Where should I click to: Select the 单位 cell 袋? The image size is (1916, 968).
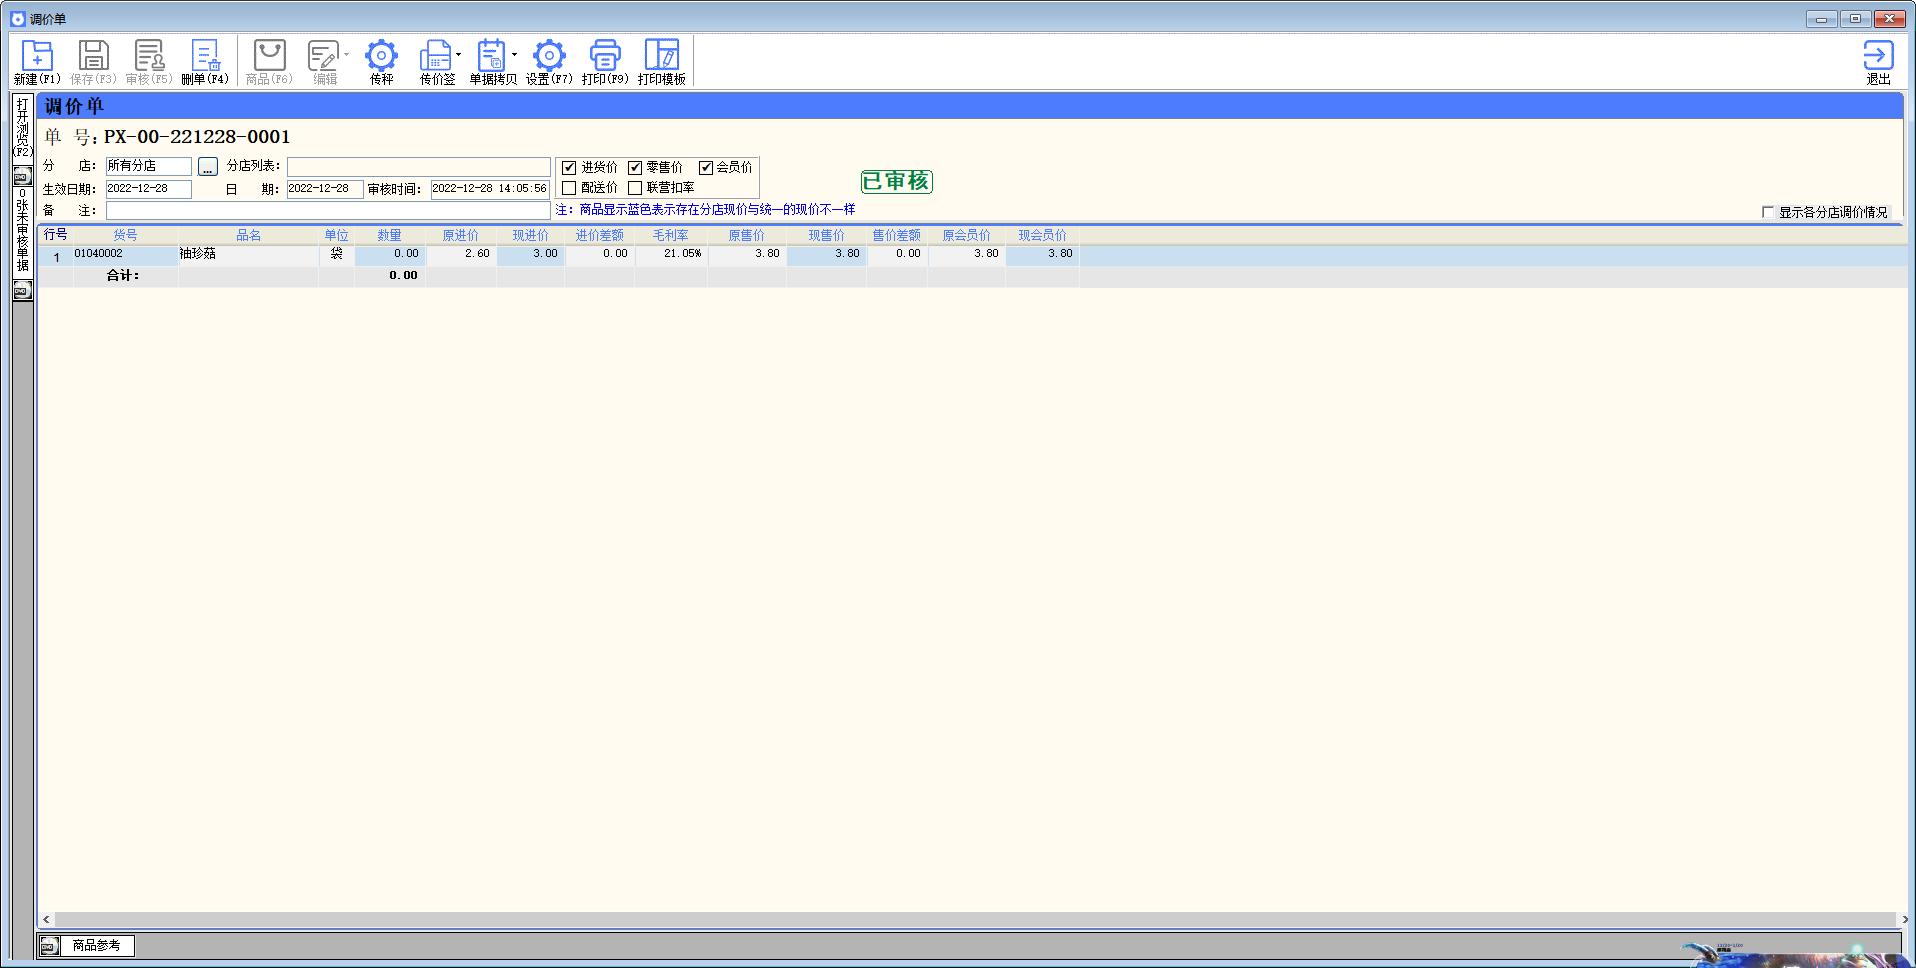pyautogui.click(x=336, y=254)
